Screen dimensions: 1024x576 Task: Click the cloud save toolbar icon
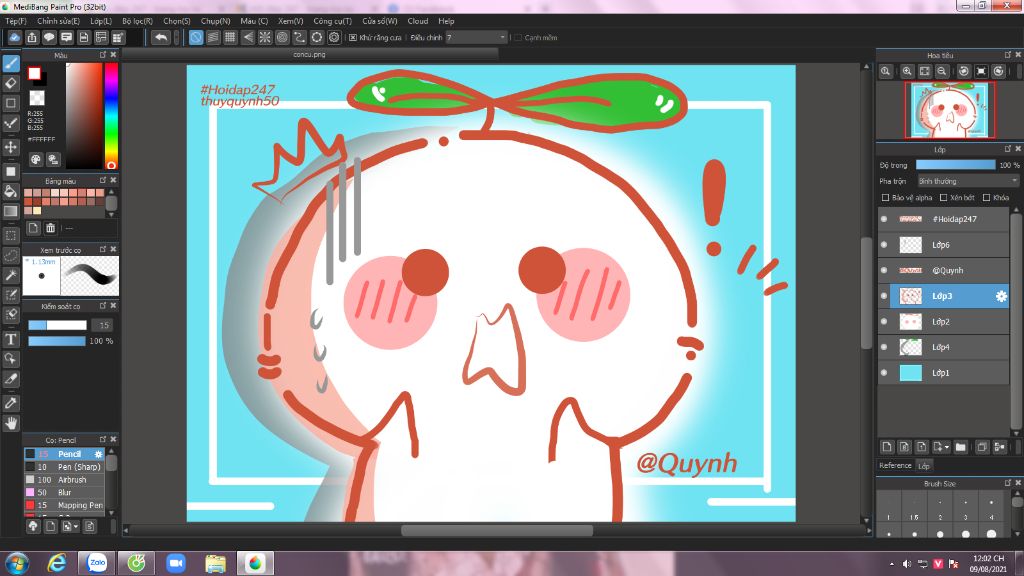pos(14,37)
